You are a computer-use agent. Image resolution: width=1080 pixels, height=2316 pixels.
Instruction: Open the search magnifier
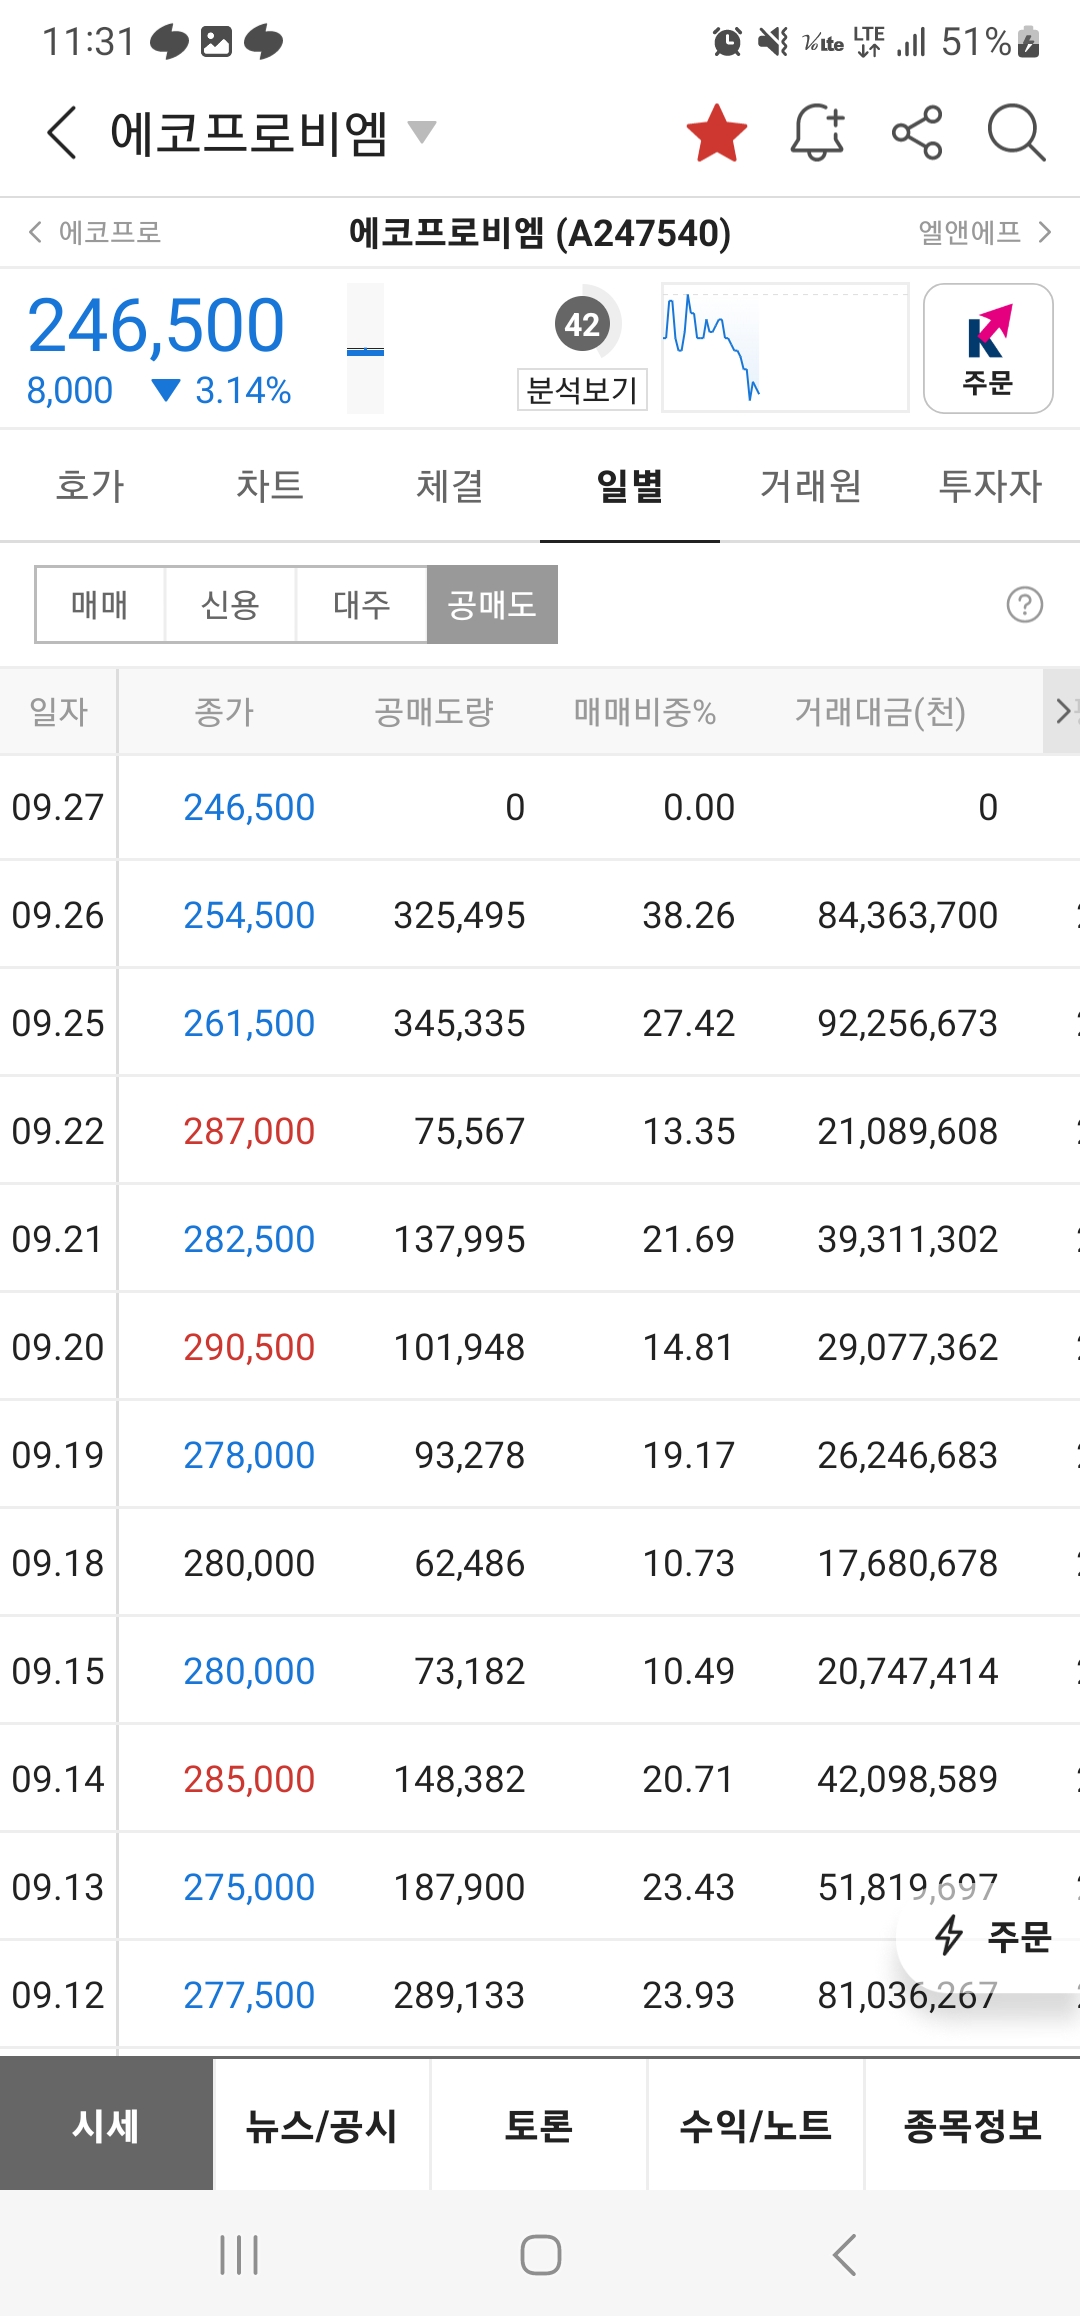coord(1016,133)
